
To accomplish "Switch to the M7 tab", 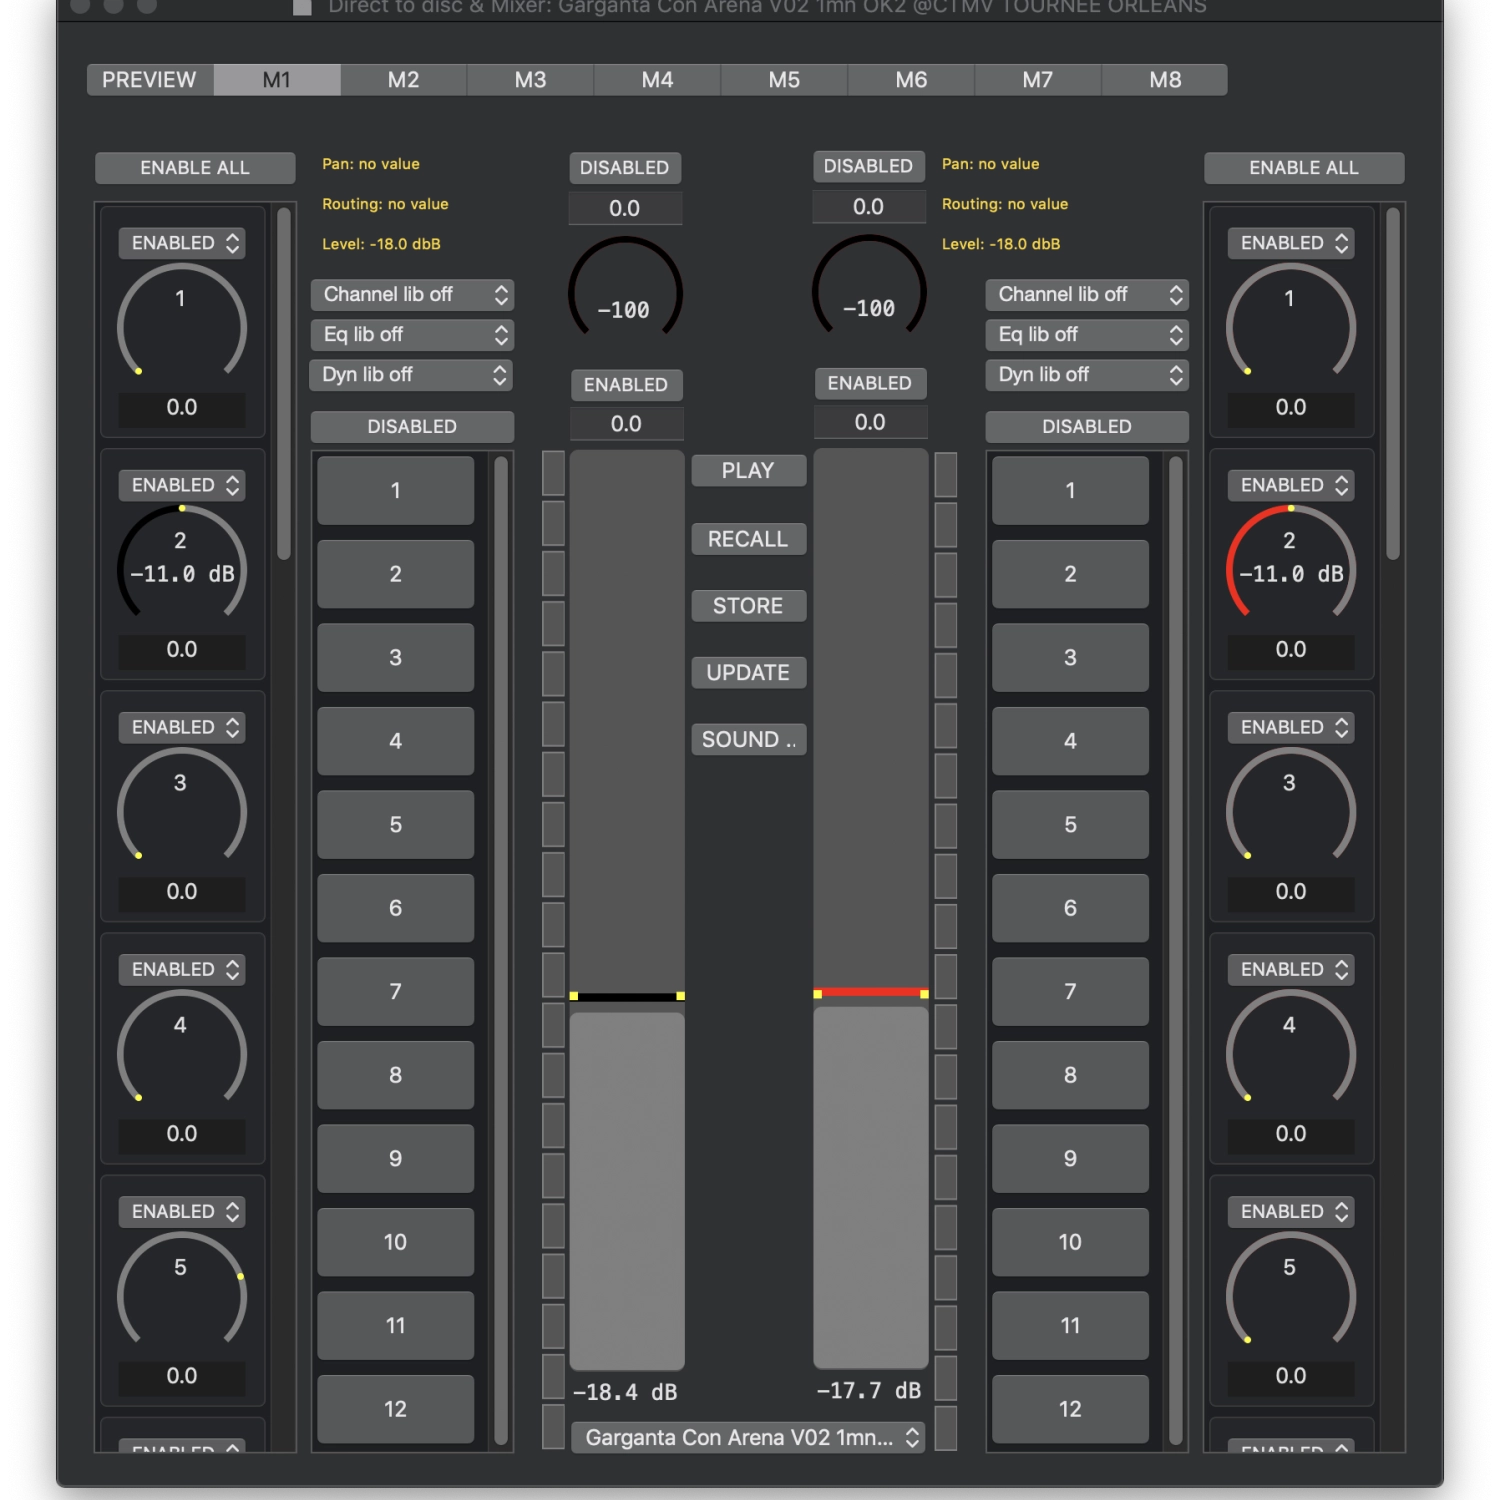I will (x=1038, y=80).
